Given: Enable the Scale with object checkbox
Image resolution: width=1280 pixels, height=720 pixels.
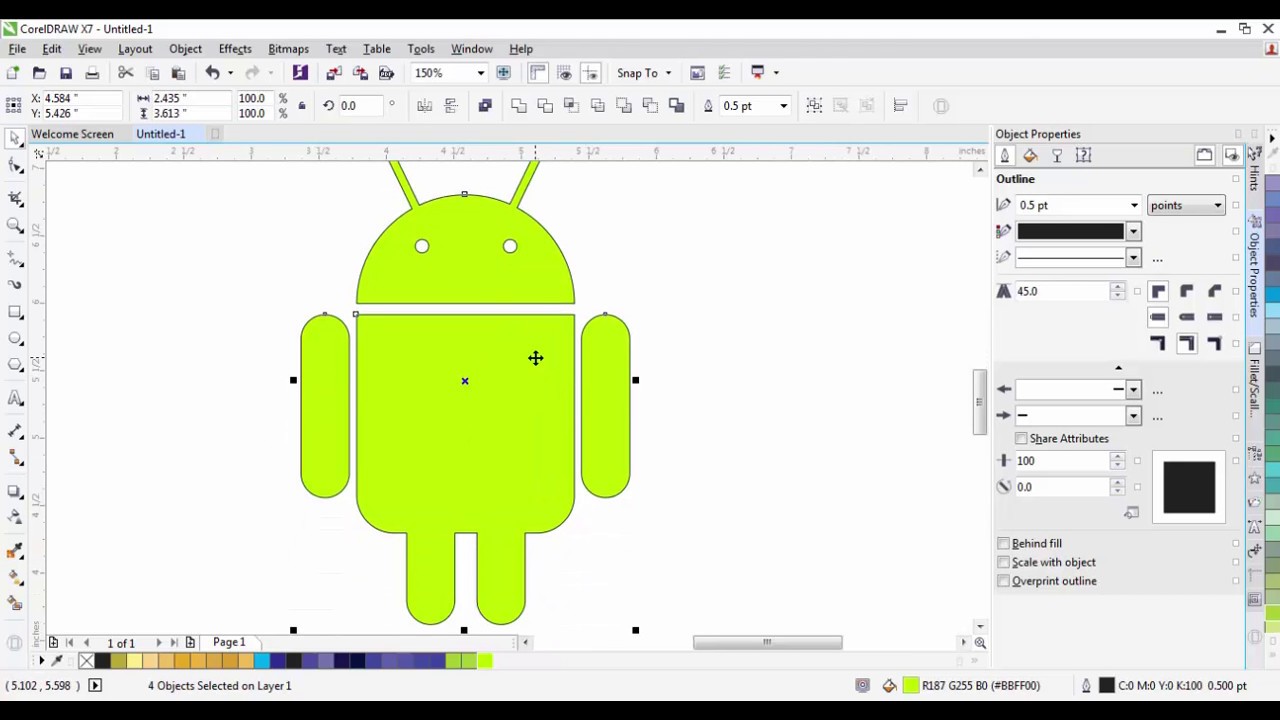Looking at the screenshot, I should click(1003, 563).
